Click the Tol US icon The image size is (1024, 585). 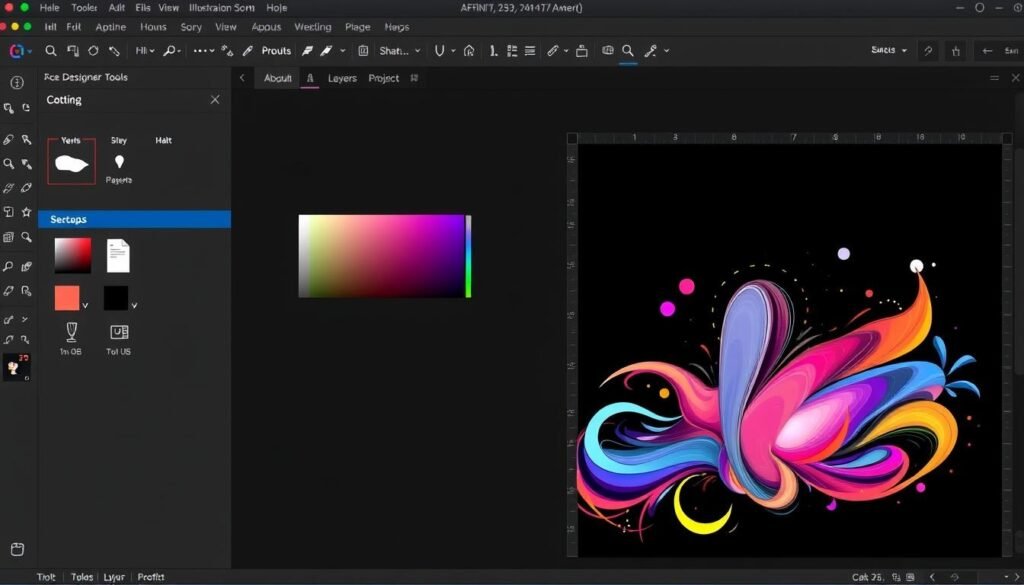(118, 332)
